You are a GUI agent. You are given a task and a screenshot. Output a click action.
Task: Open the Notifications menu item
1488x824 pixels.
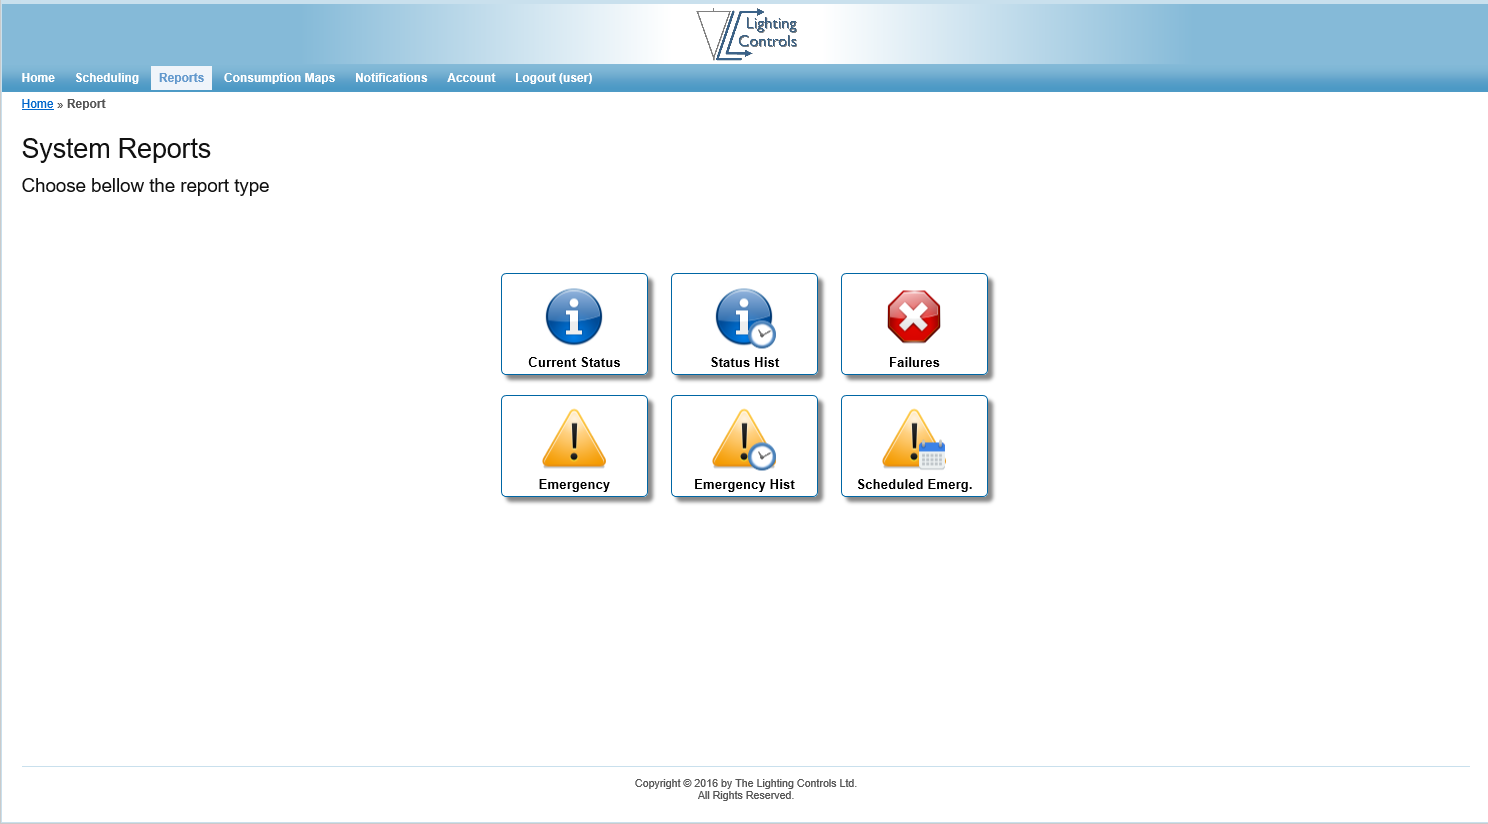[391, 78]
